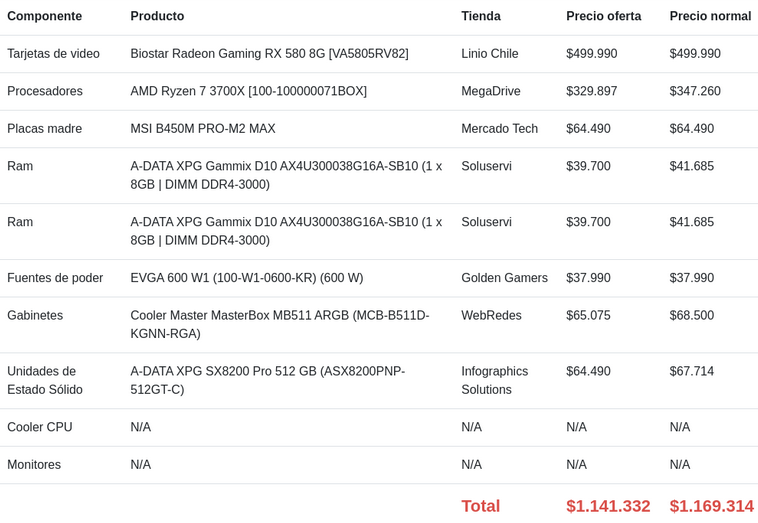Click the Tienda column header

[481, 16]
